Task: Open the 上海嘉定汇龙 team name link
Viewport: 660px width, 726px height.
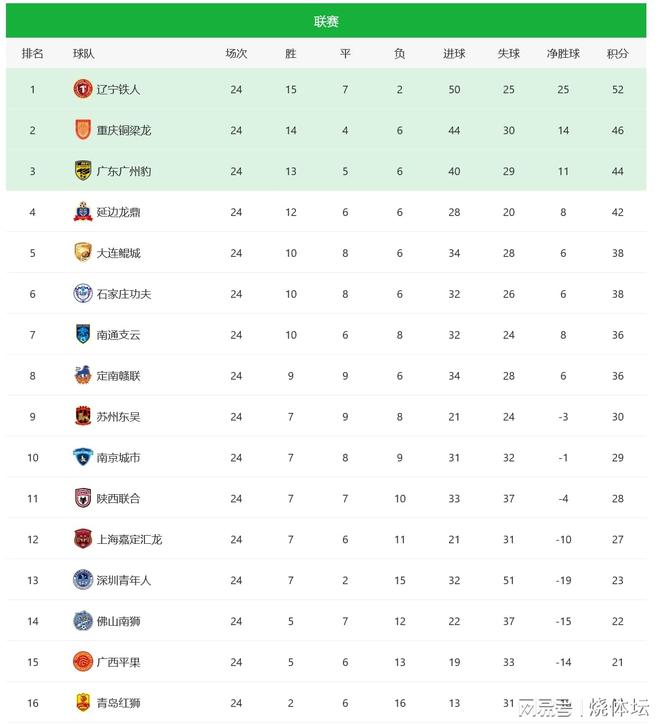Action: pyautogui.click(x=129, y=539)
